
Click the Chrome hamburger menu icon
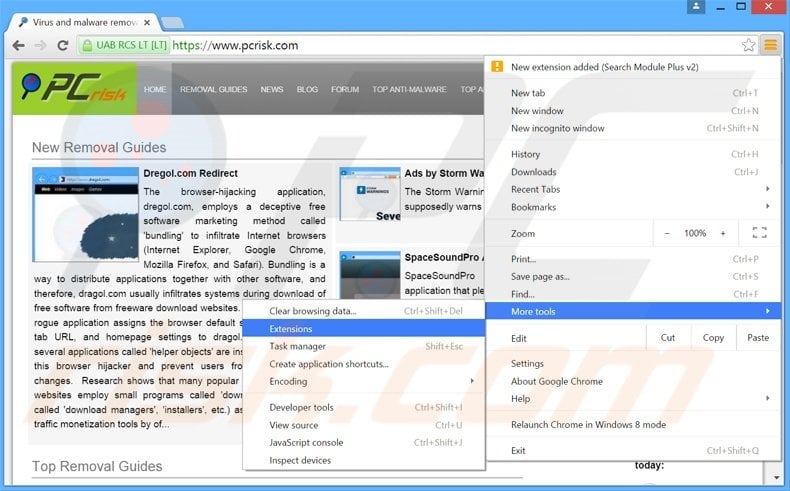(x=770, y=45)
